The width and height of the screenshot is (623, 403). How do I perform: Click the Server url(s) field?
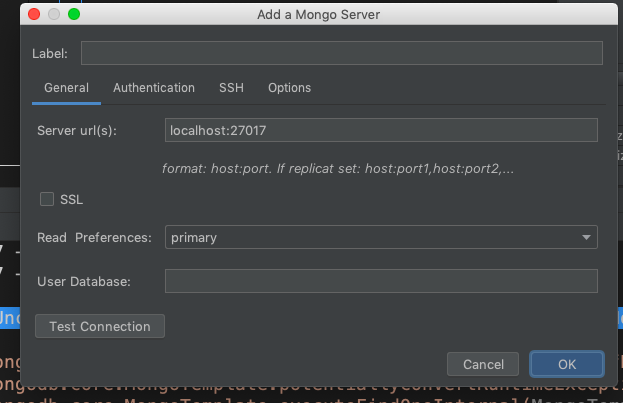[x=381, y=130]
